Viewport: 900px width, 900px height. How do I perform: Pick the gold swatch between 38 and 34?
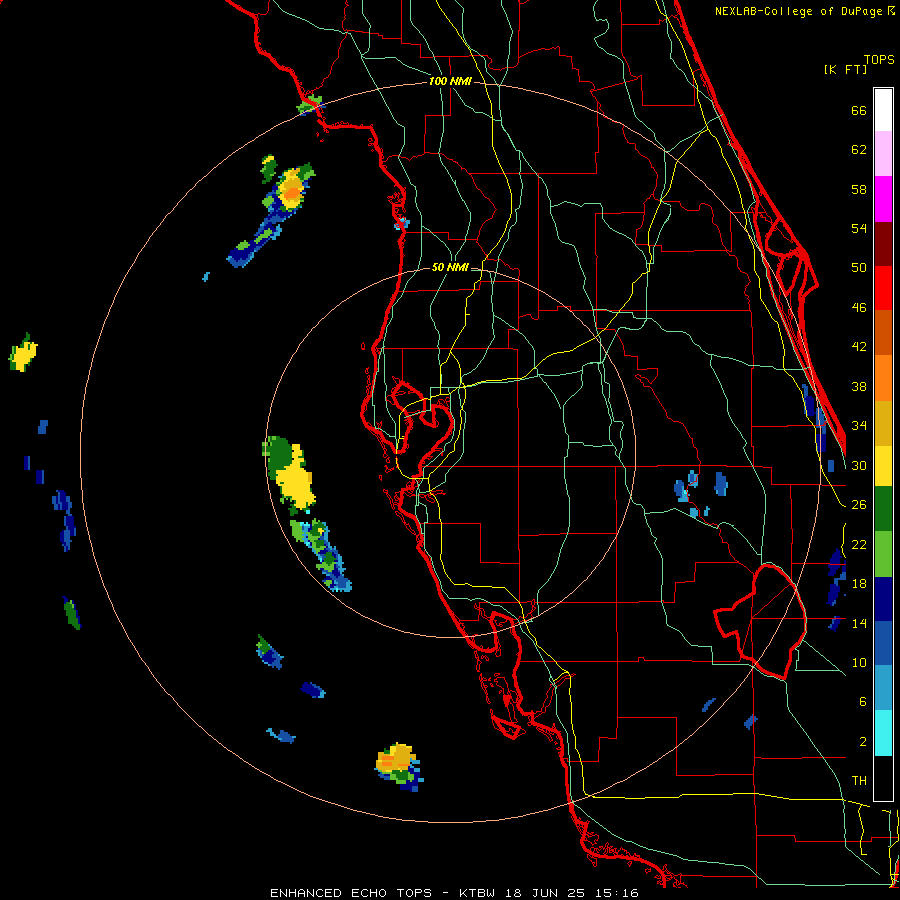coord(883,423)
